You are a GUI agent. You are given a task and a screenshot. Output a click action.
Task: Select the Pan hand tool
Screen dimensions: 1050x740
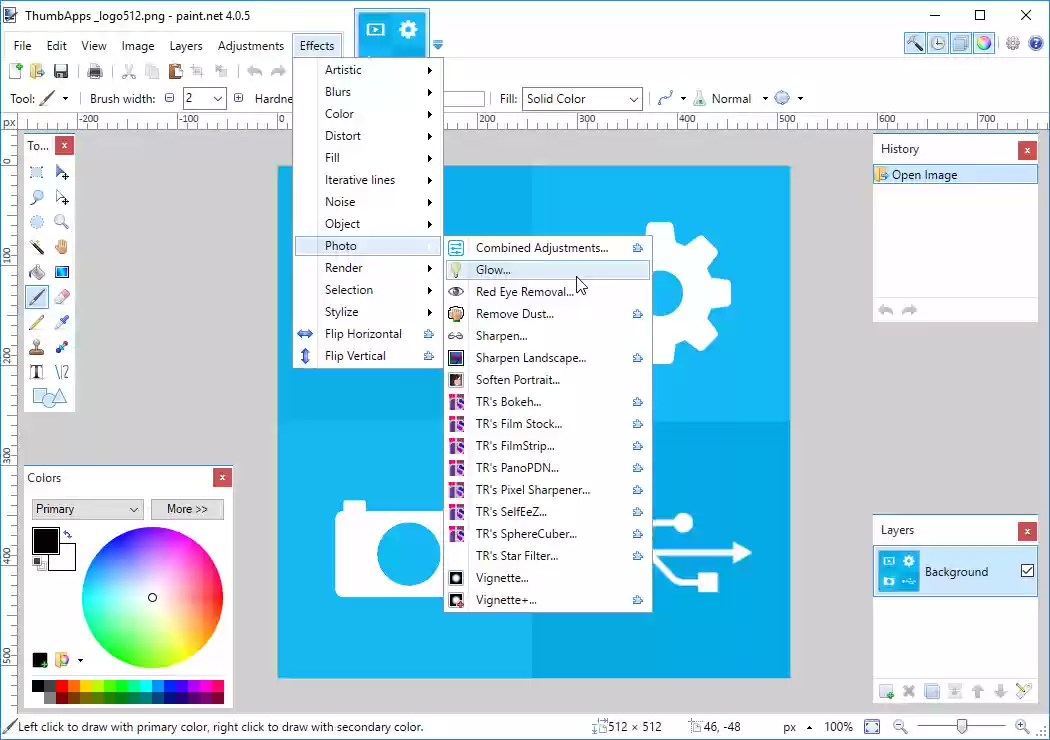click(62, 247)
